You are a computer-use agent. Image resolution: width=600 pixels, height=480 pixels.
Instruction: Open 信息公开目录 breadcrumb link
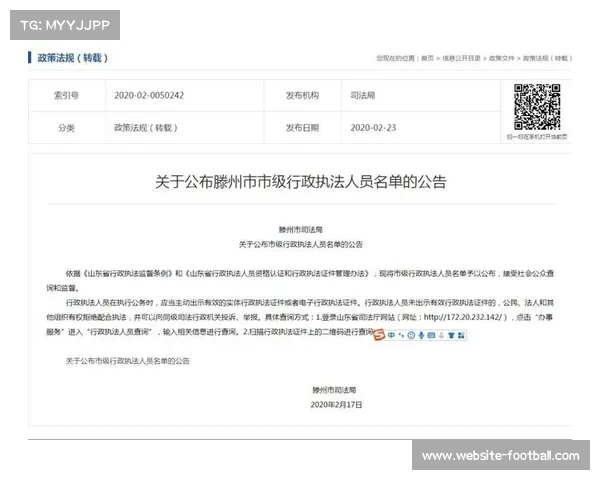[x=461, y=58]
